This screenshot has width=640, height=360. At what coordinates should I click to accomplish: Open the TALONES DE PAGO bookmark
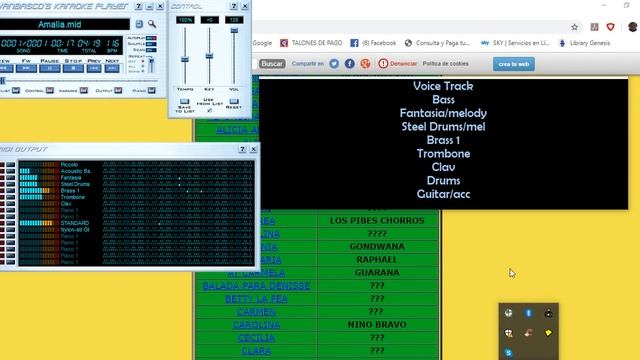(x=311, y=43)
